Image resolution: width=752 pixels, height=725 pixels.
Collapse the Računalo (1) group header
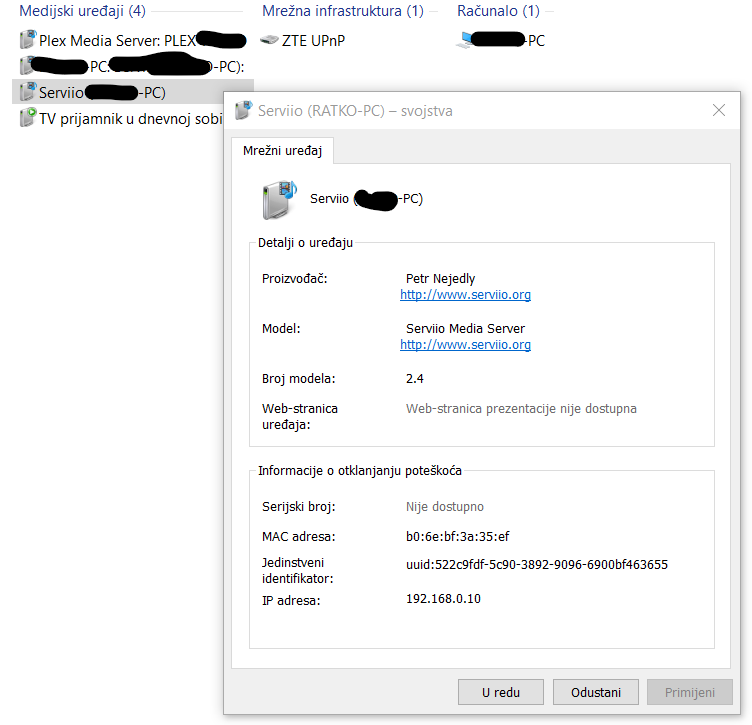pyautogui.click(x=498, y=11)
